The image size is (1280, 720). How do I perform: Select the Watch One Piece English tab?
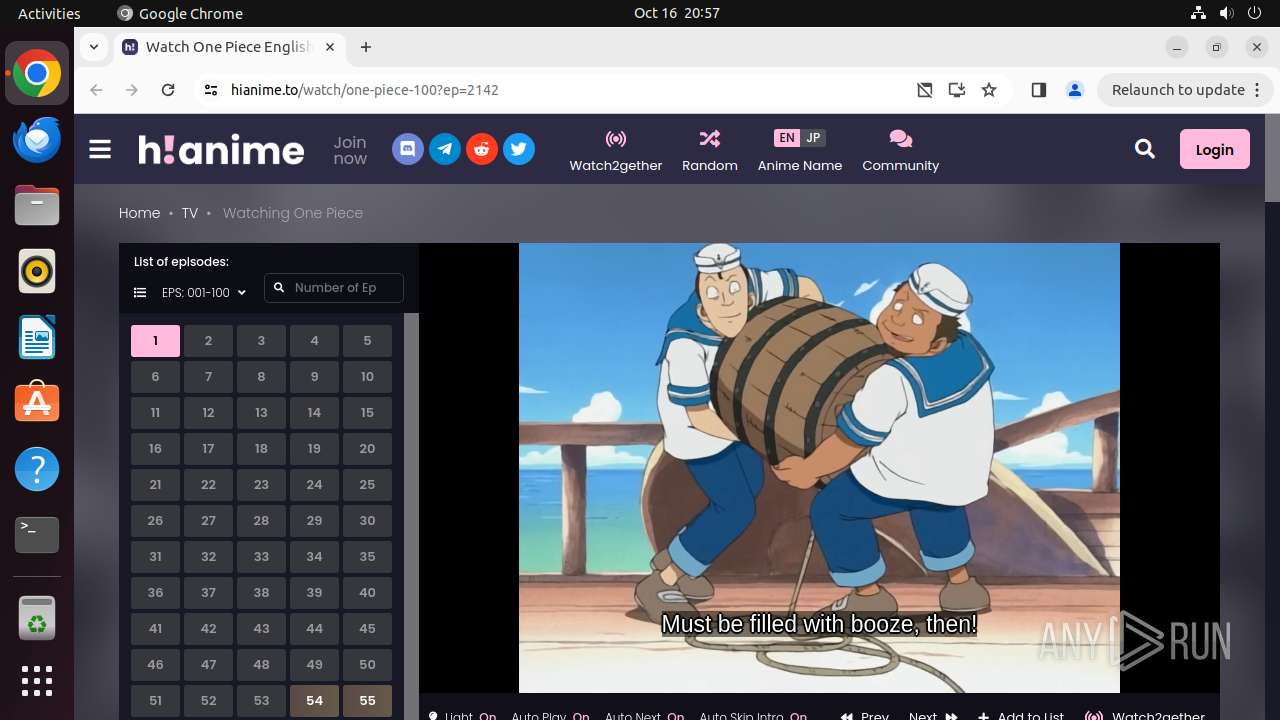click(228, 47)
